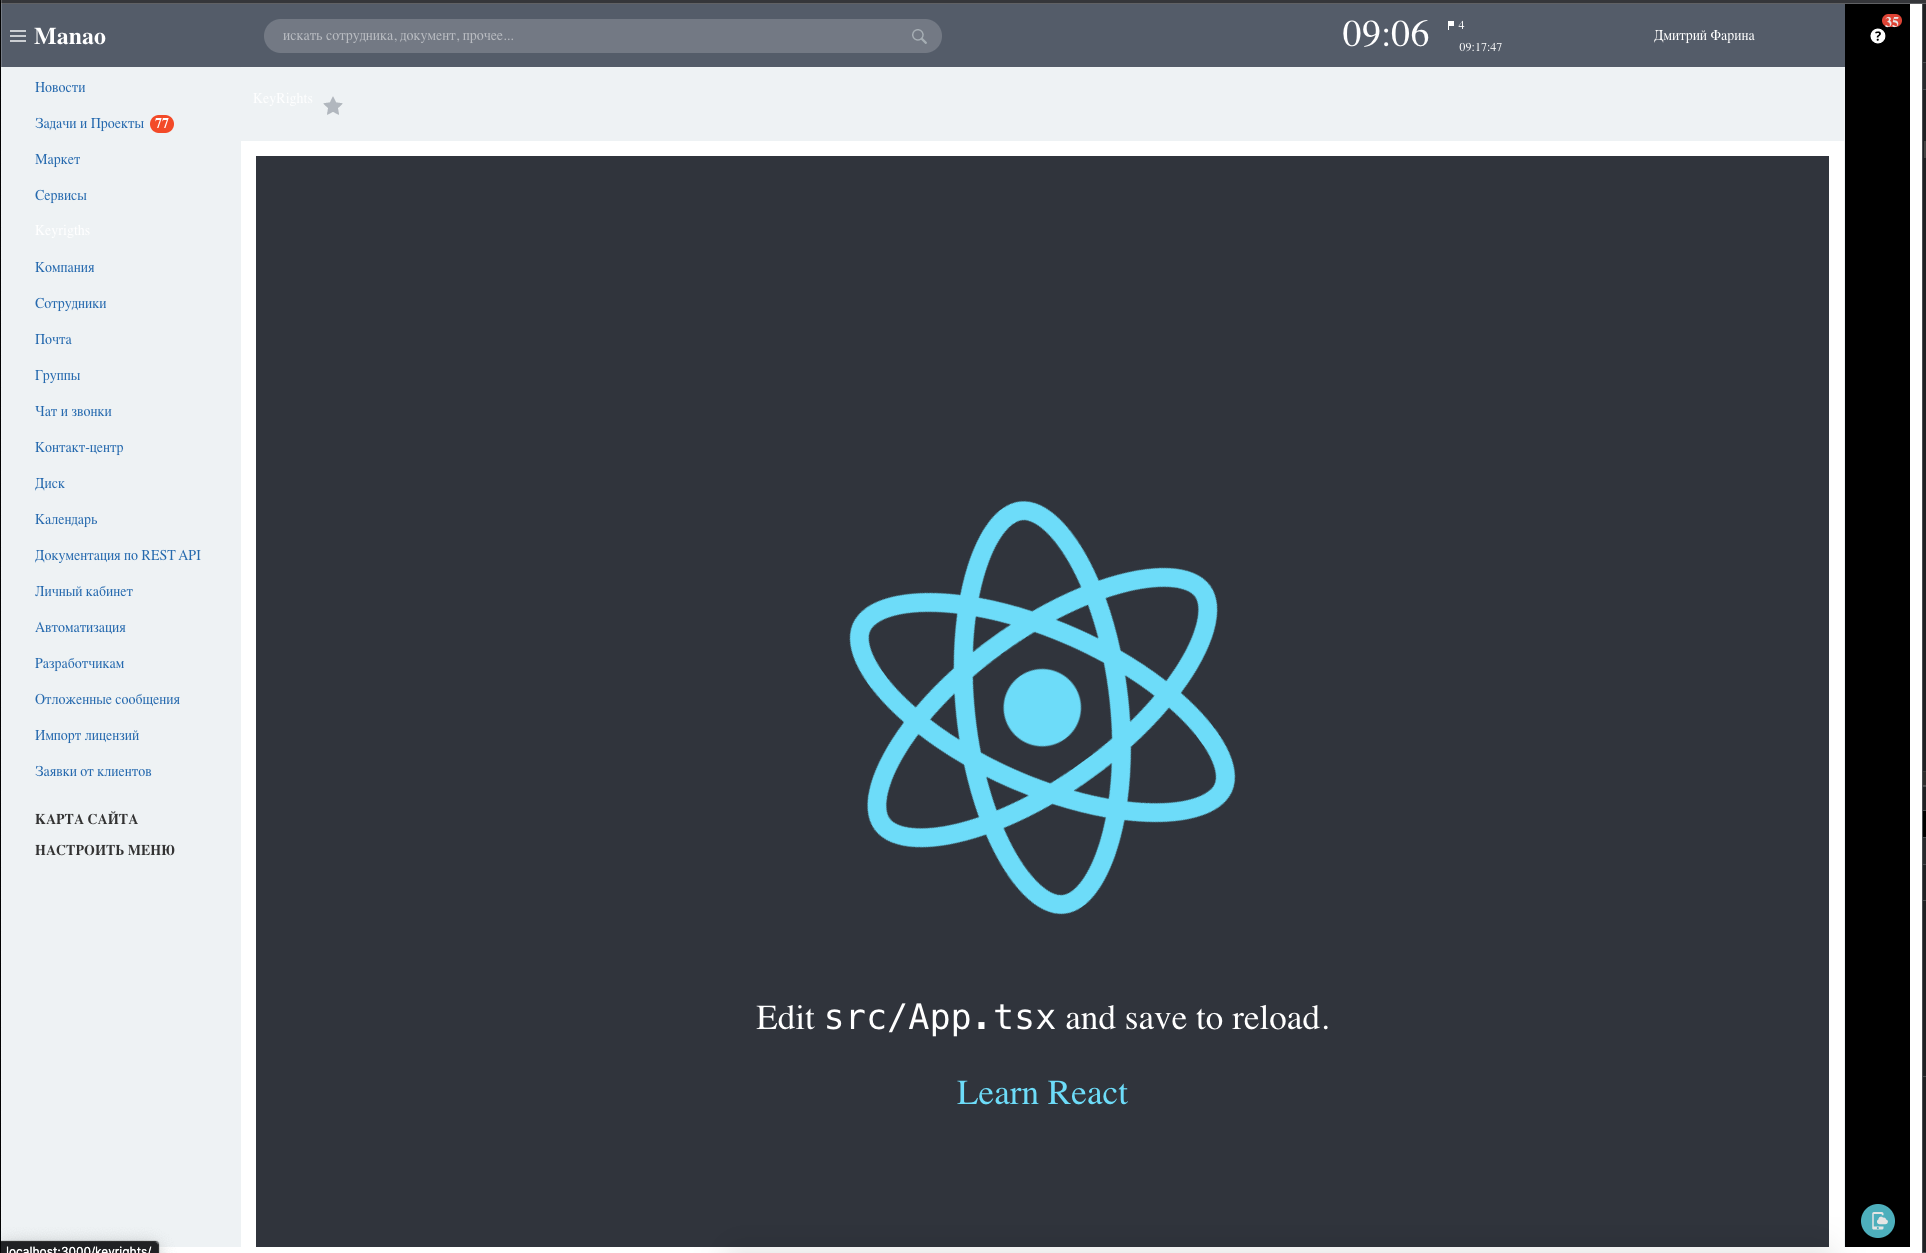
Task: Click in the employee/document search field
Action: click(x=590, y=36)
